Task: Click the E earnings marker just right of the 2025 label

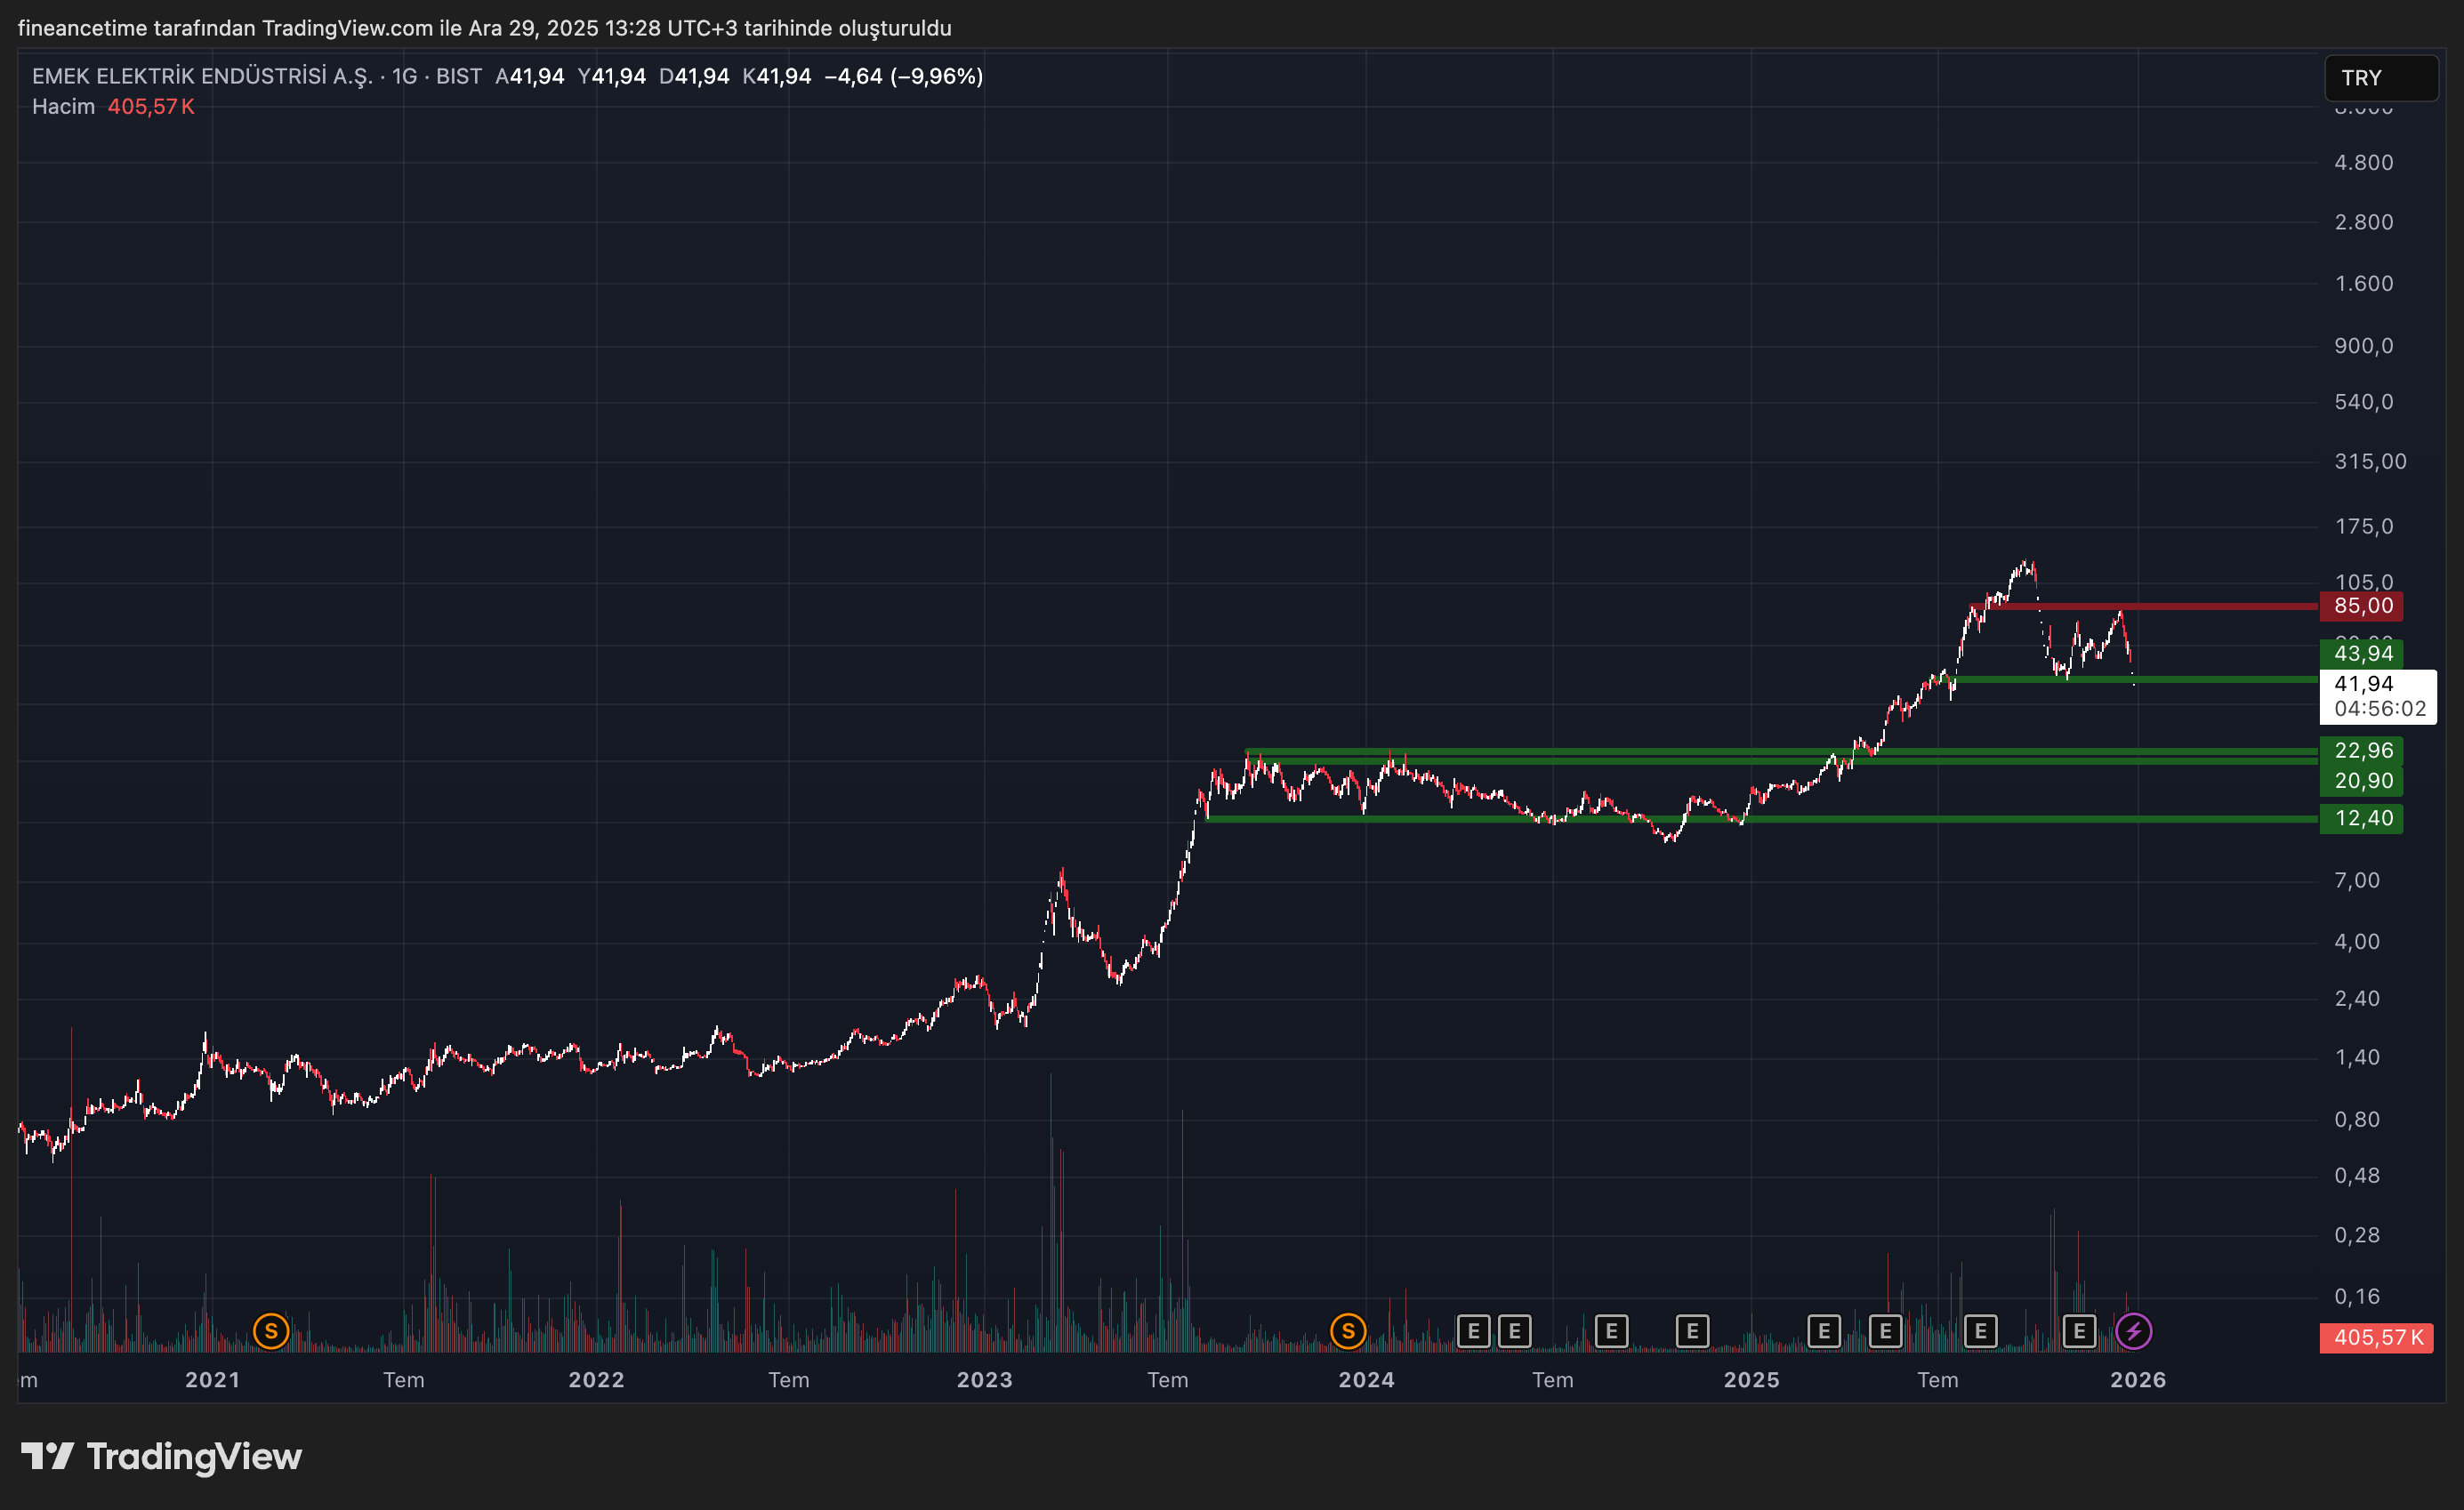Action: (1823, 1331)
